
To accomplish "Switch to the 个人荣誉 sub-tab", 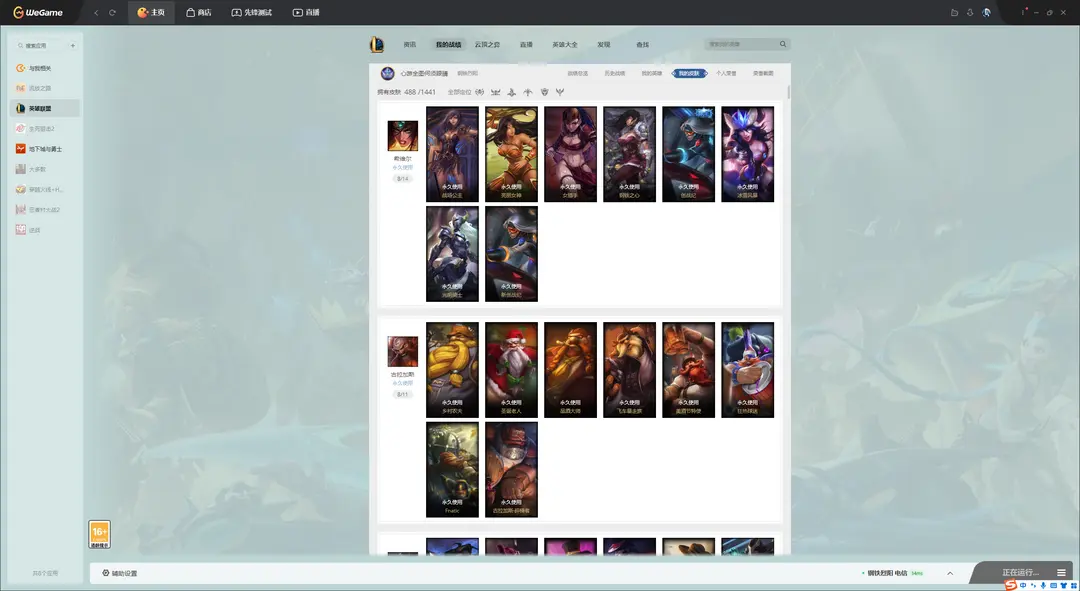I will pyautogui.click(x=726, y=73).
